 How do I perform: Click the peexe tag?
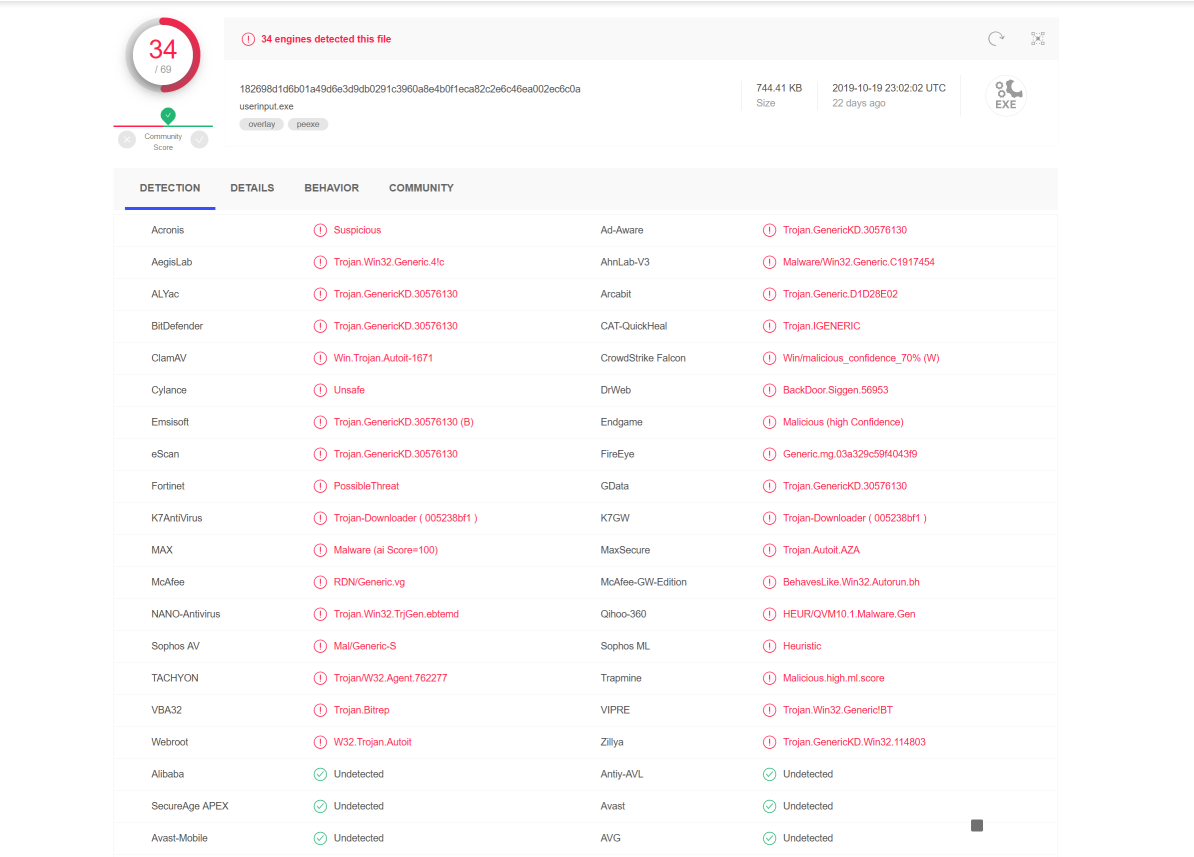(x=308, y=124)
